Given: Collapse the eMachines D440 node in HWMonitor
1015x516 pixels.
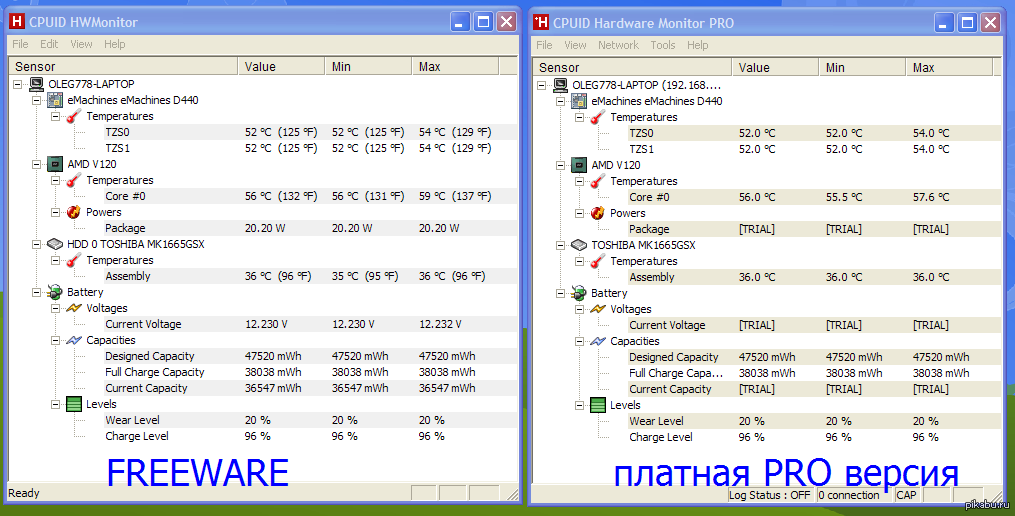Looking at the screenshot, I should [x=36, y=100].
